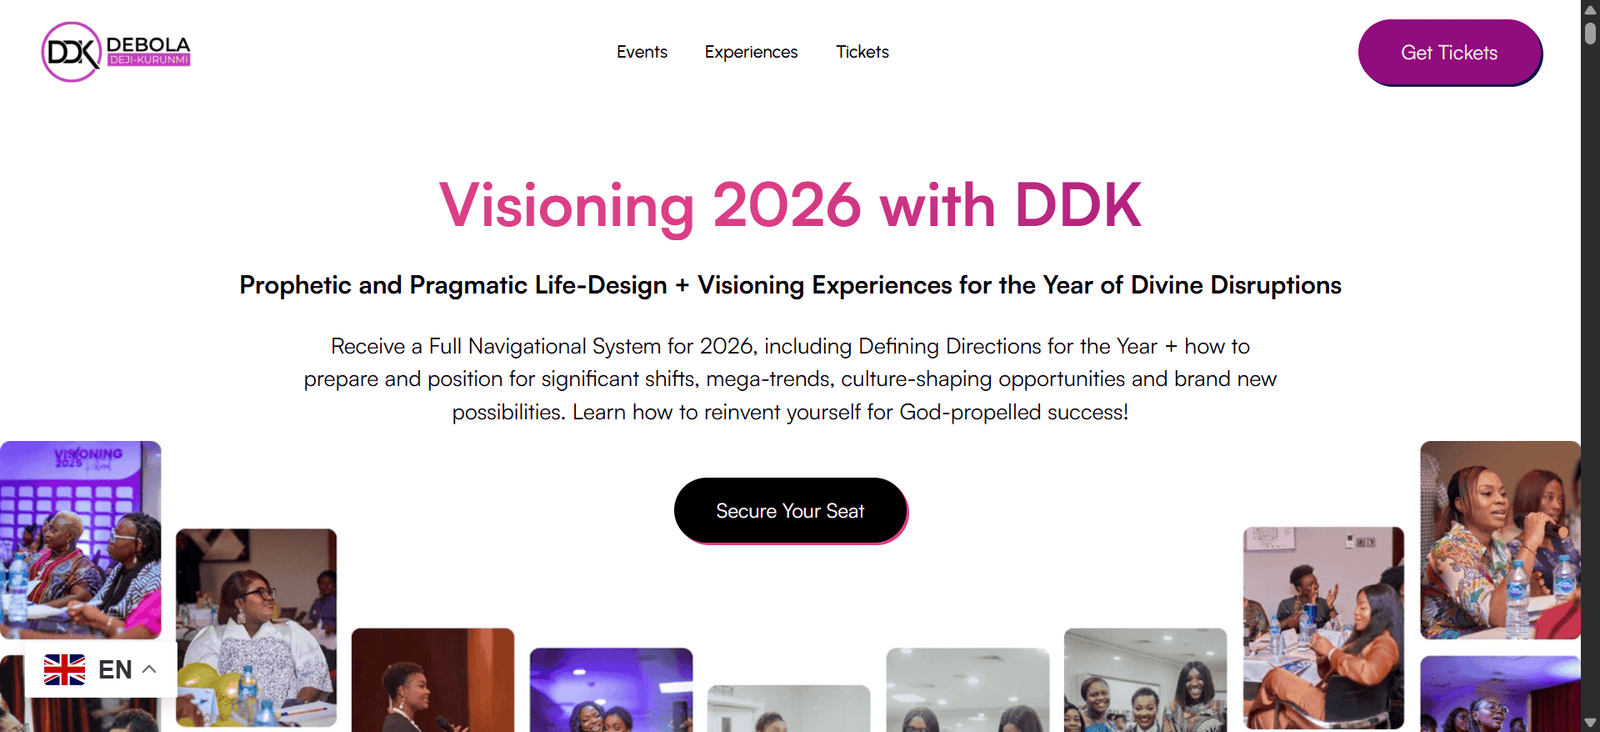Viewport: 1600px width, 732px height.
Task: Click the scrollbar up arrow
Action: pyautogui.click(x=1590, y=9)
